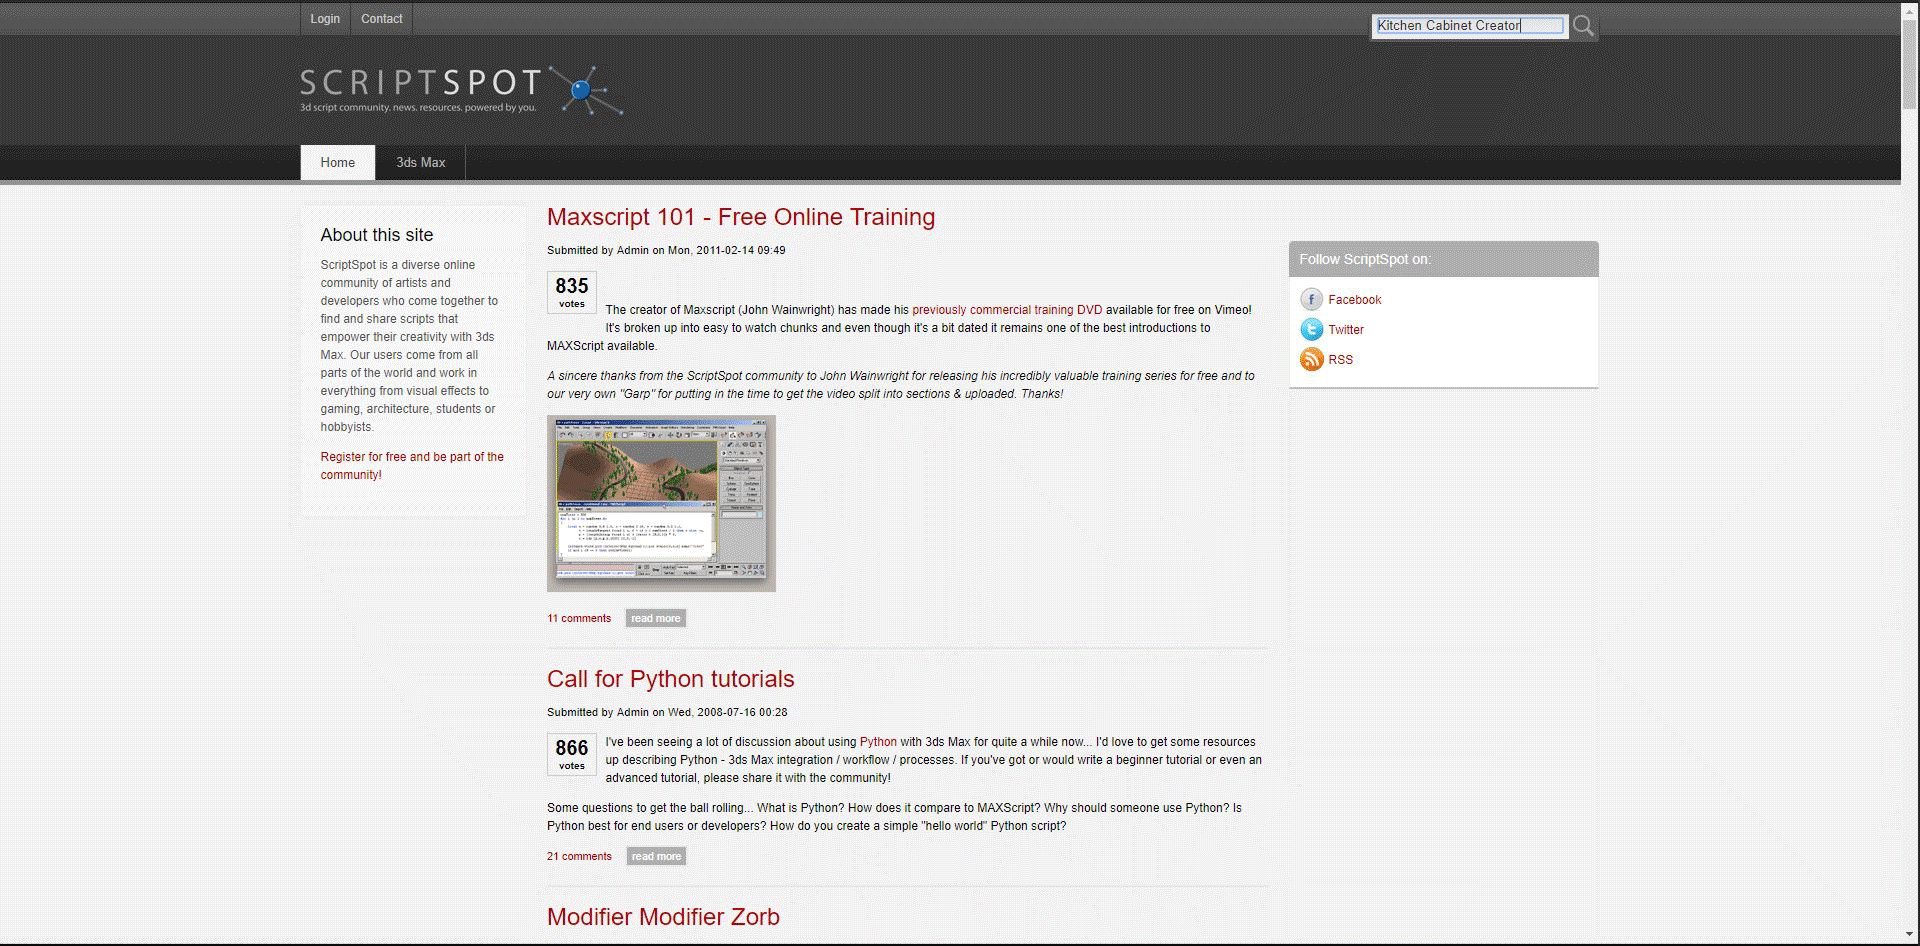The height and width of the screenshot is (946, 1920).
Task: Click the 835 votes box
Action: click(x=572, y=292)
